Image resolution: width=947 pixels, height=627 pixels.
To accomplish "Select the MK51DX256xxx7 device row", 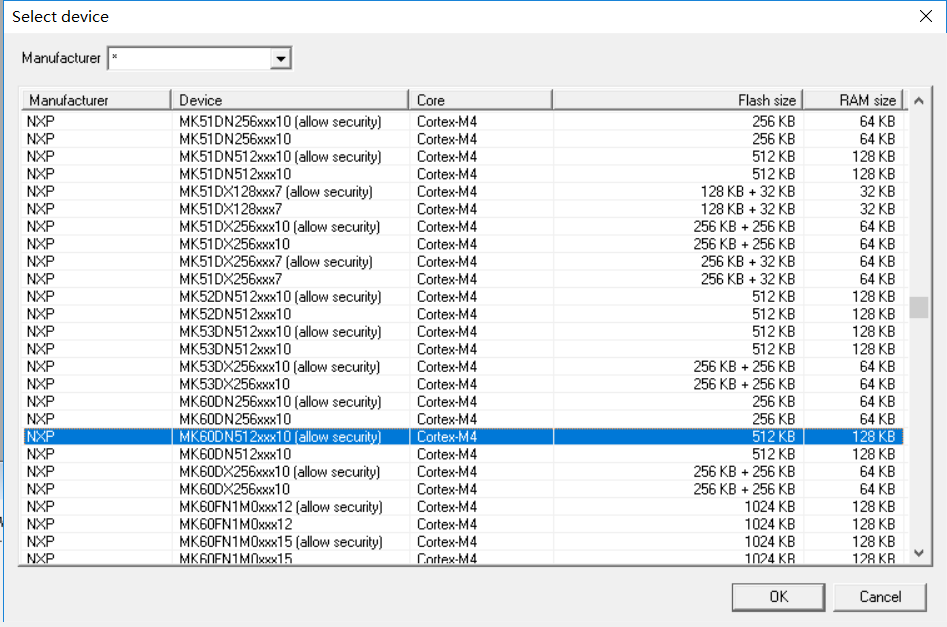I will point(463,279).
